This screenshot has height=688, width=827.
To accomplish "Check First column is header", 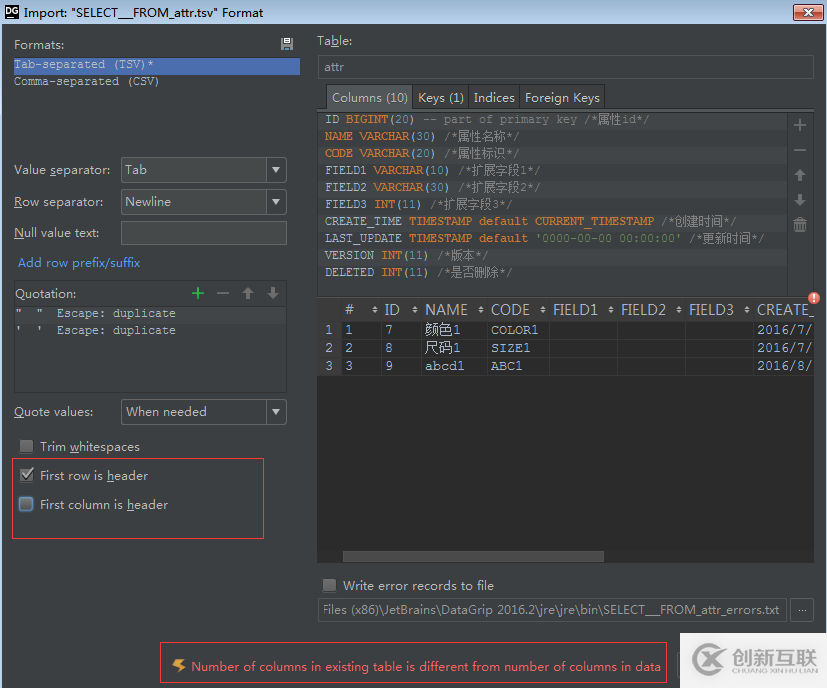I will click(27, 505).
